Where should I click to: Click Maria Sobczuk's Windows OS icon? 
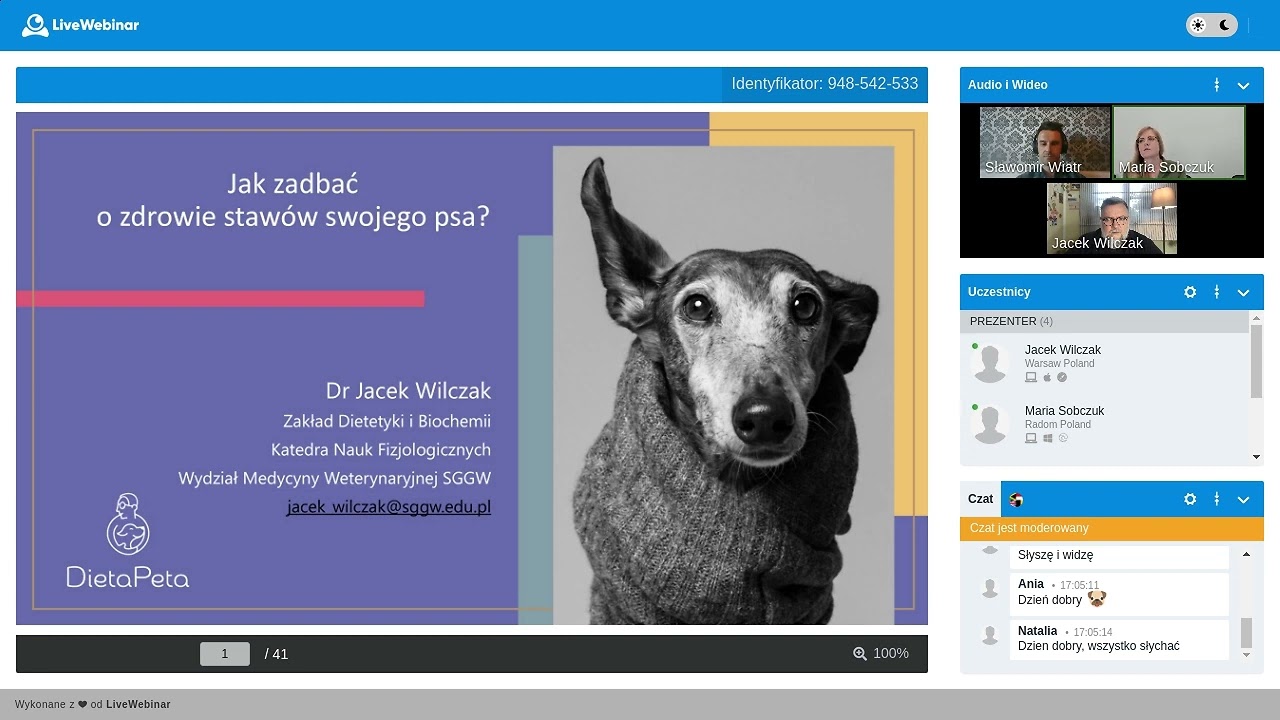(x=1048, y=439)
